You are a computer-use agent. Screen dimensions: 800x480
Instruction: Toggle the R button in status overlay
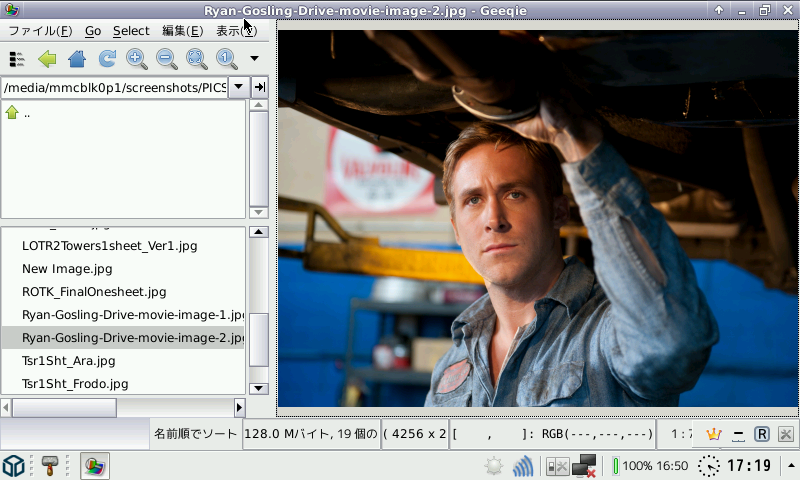coord(762,434)
